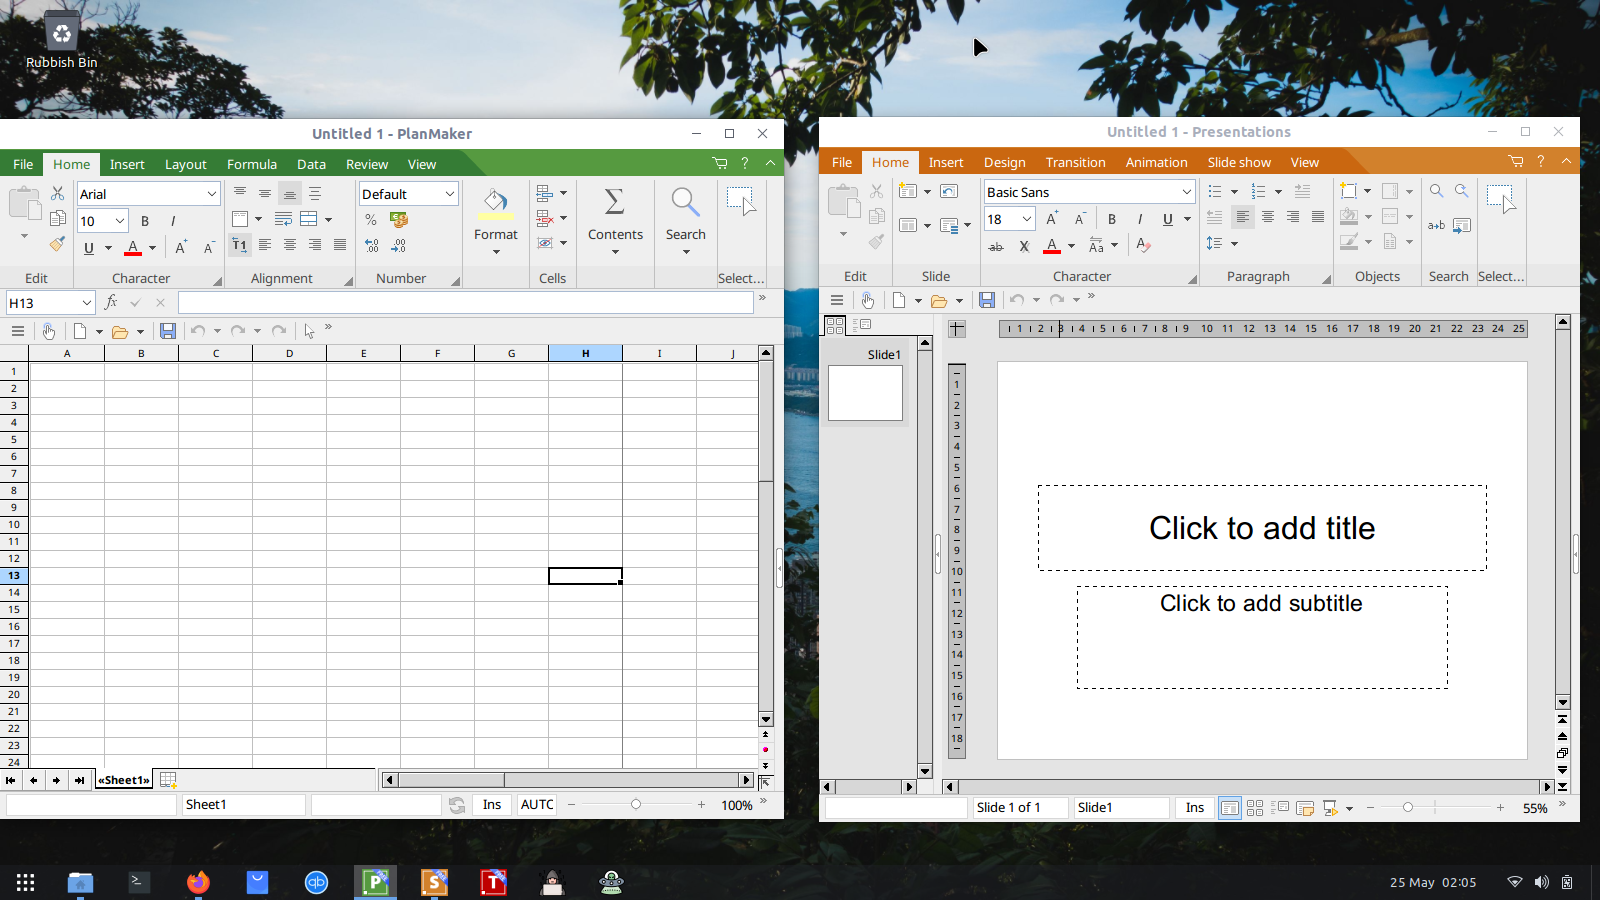1600x900 pixels.
Task: Open the Data tab in PlanMaker
Action: [x=311, y=164]
